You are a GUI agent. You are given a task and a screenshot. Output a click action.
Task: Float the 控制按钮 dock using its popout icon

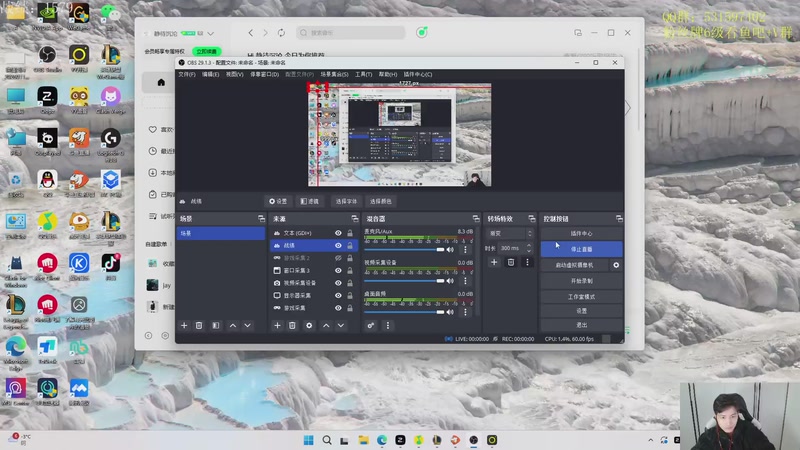619,218
